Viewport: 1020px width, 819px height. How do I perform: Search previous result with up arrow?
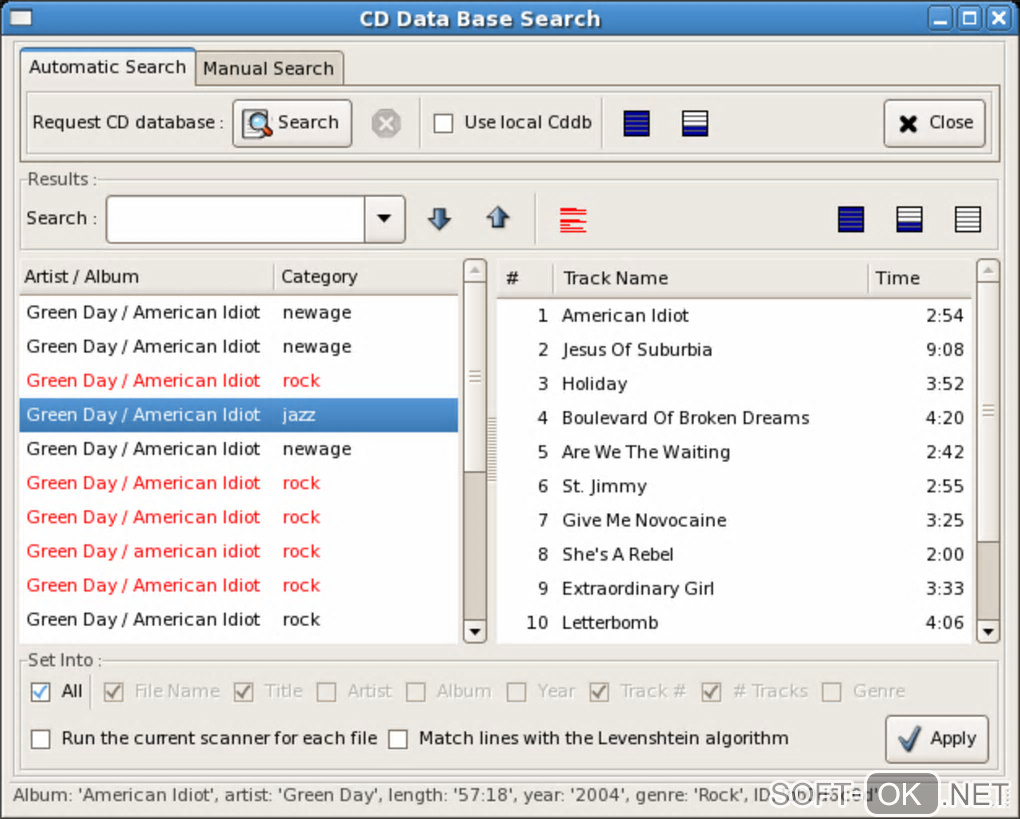pos(498,218)
